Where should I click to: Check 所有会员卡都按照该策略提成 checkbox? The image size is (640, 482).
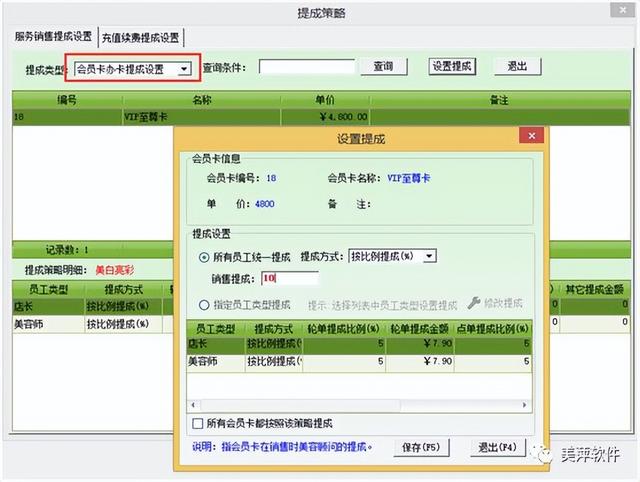197,423
